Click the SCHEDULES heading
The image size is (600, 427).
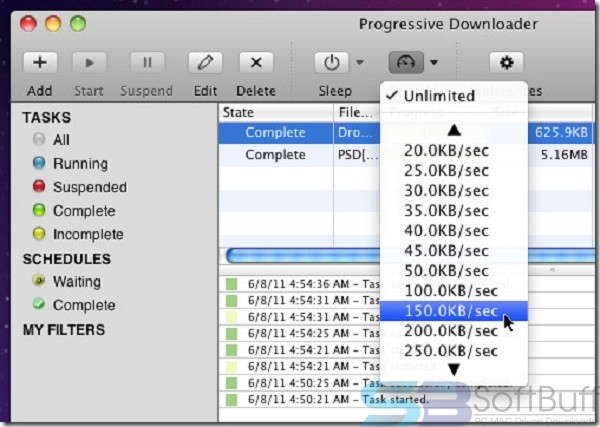[67, 259]
